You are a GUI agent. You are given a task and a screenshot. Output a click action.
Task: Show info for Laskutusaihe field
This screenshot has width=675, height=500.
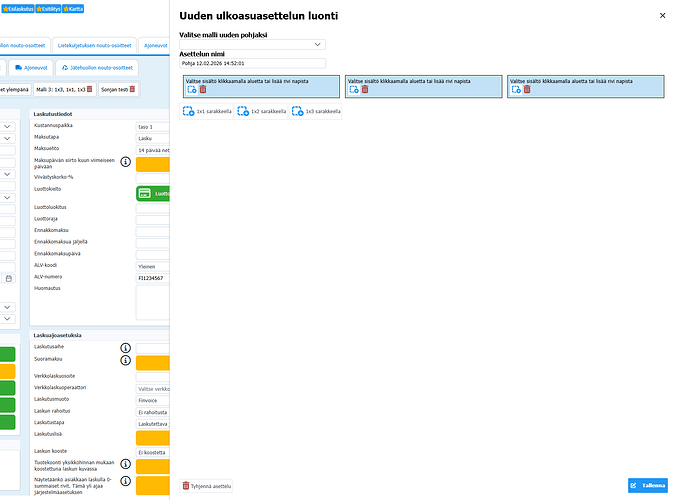pos(126,348)
